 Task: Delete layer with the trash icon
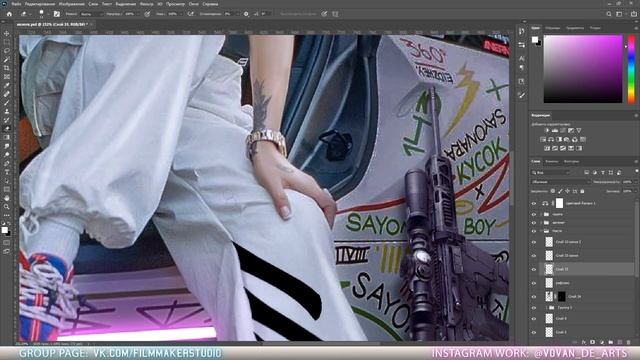[629, 342]
